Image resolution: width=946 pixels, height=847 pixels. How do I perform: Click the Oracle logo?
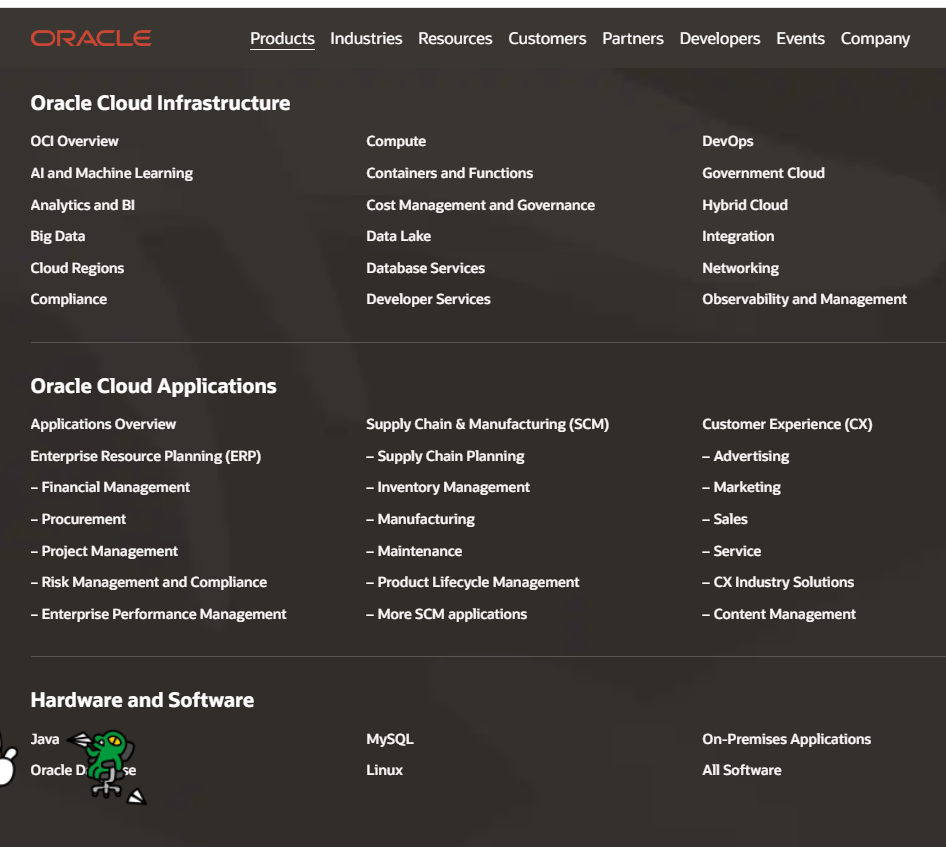click(91, 39)
